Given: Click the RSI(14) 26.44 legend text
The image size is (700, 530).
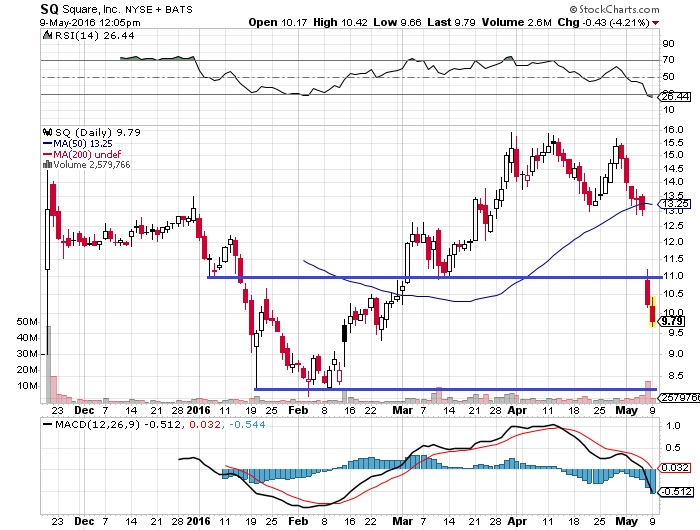Looking at the screenshot, I should tap(94, 35).
